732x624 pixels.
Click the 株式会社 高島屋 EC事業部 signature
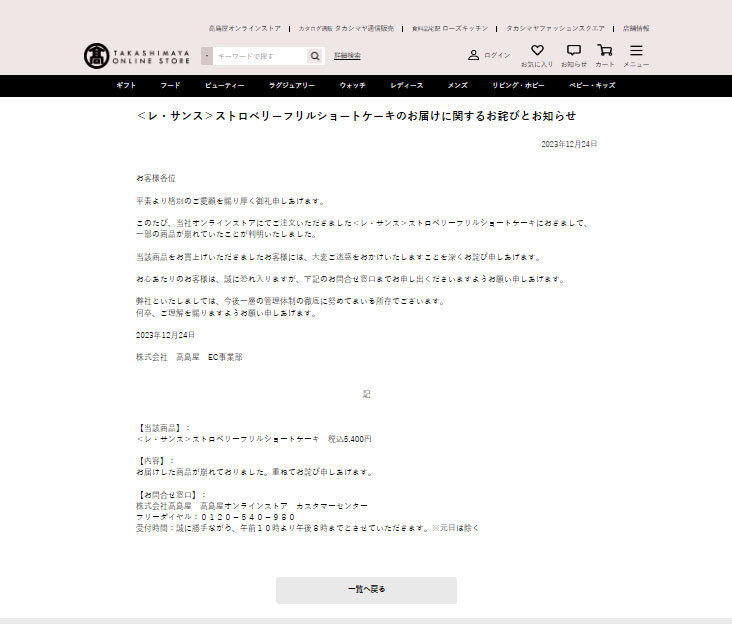point(189,357)
